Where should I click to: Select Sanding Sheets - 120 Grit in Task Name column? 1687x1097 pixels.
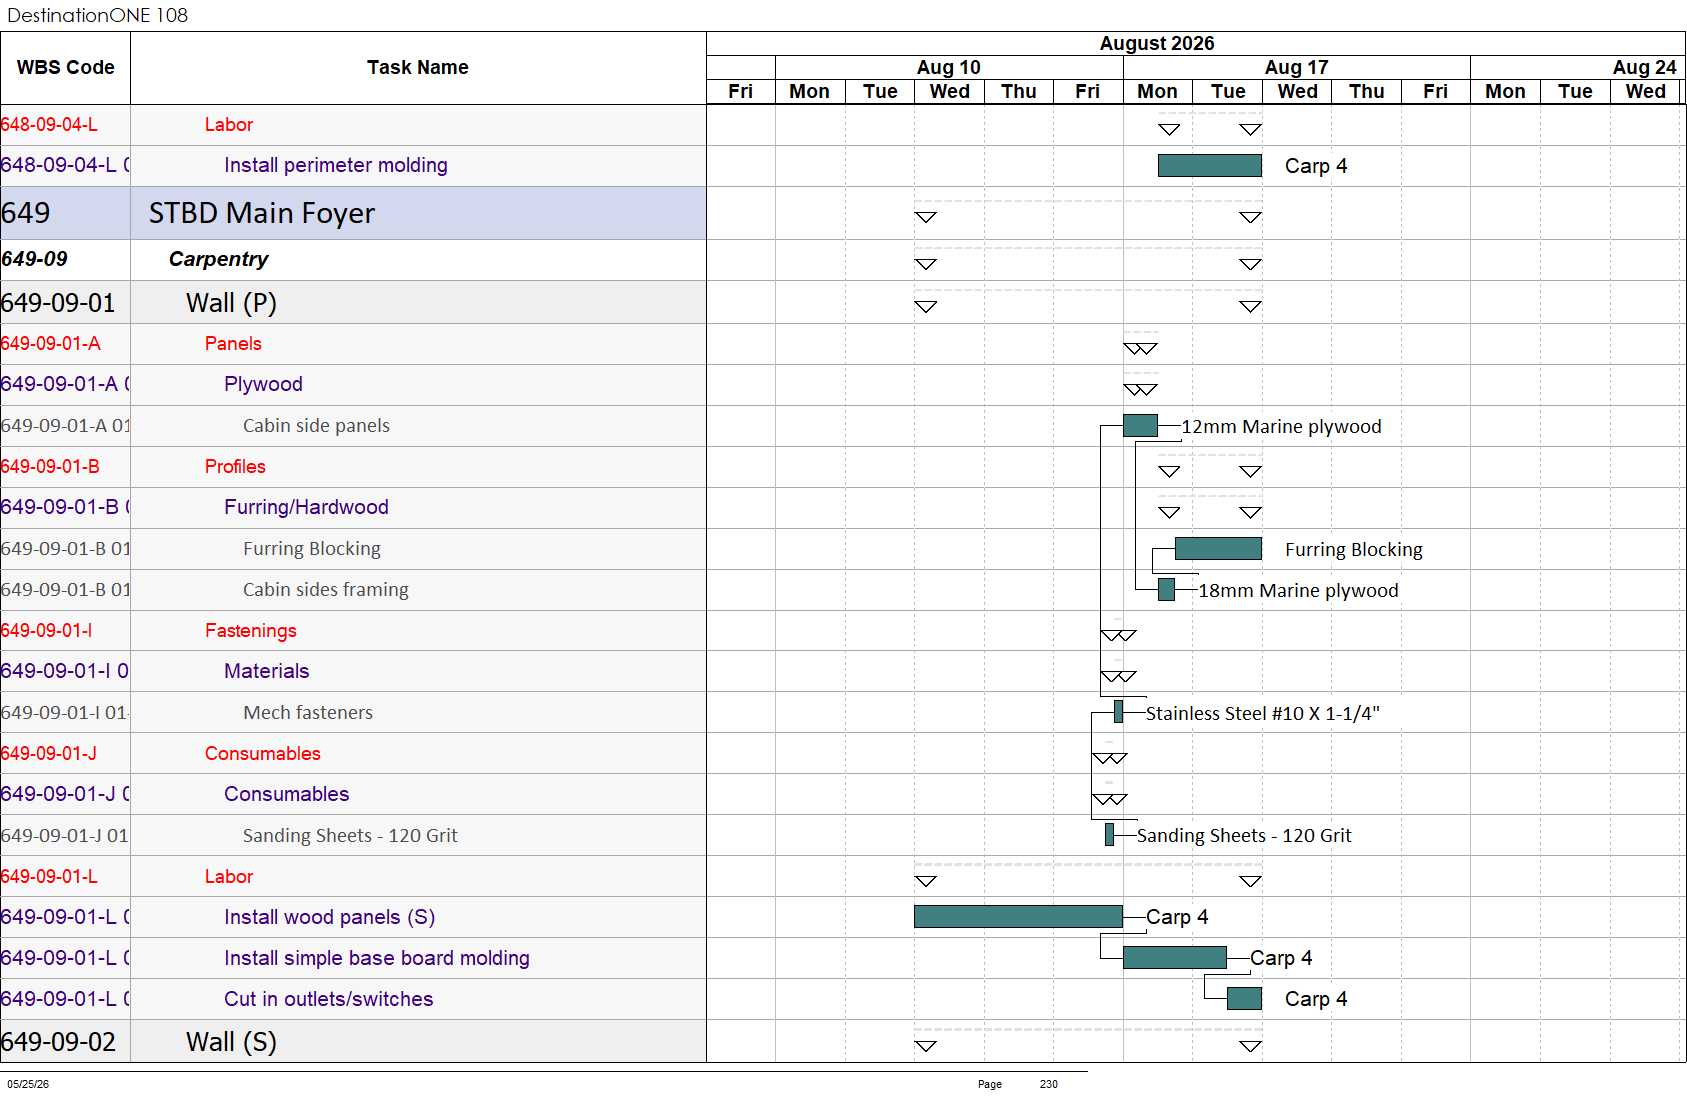point(350,835)
